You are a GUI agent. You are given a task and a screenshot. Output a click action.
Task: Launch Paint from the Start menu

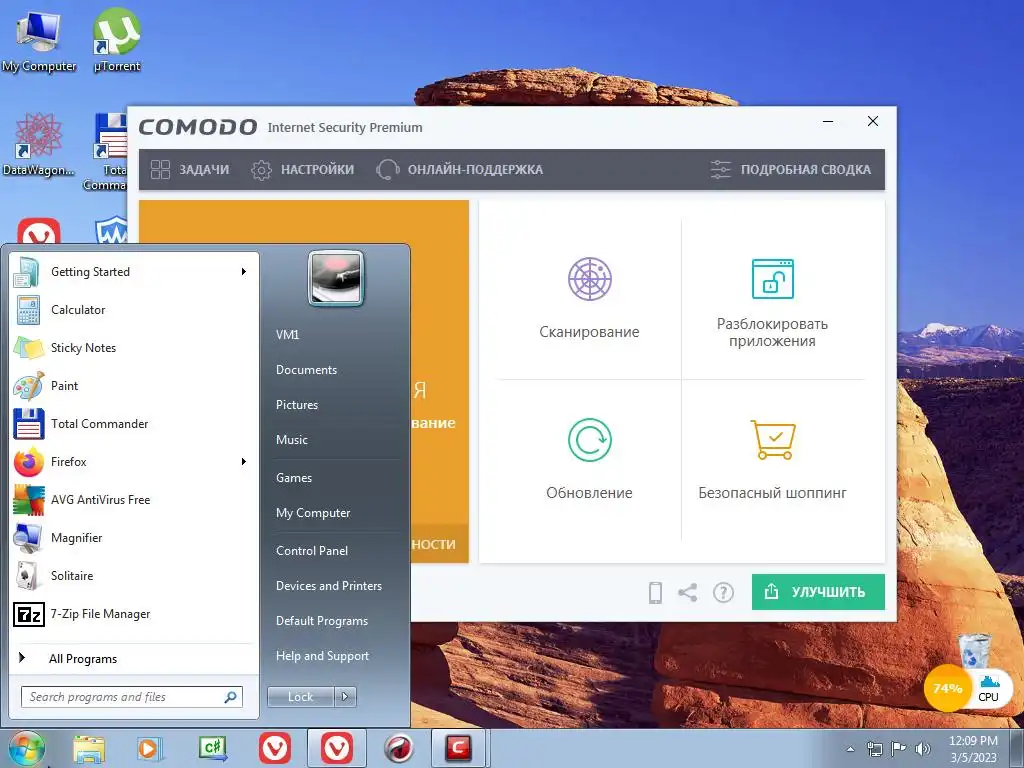[x=133, y=385]
